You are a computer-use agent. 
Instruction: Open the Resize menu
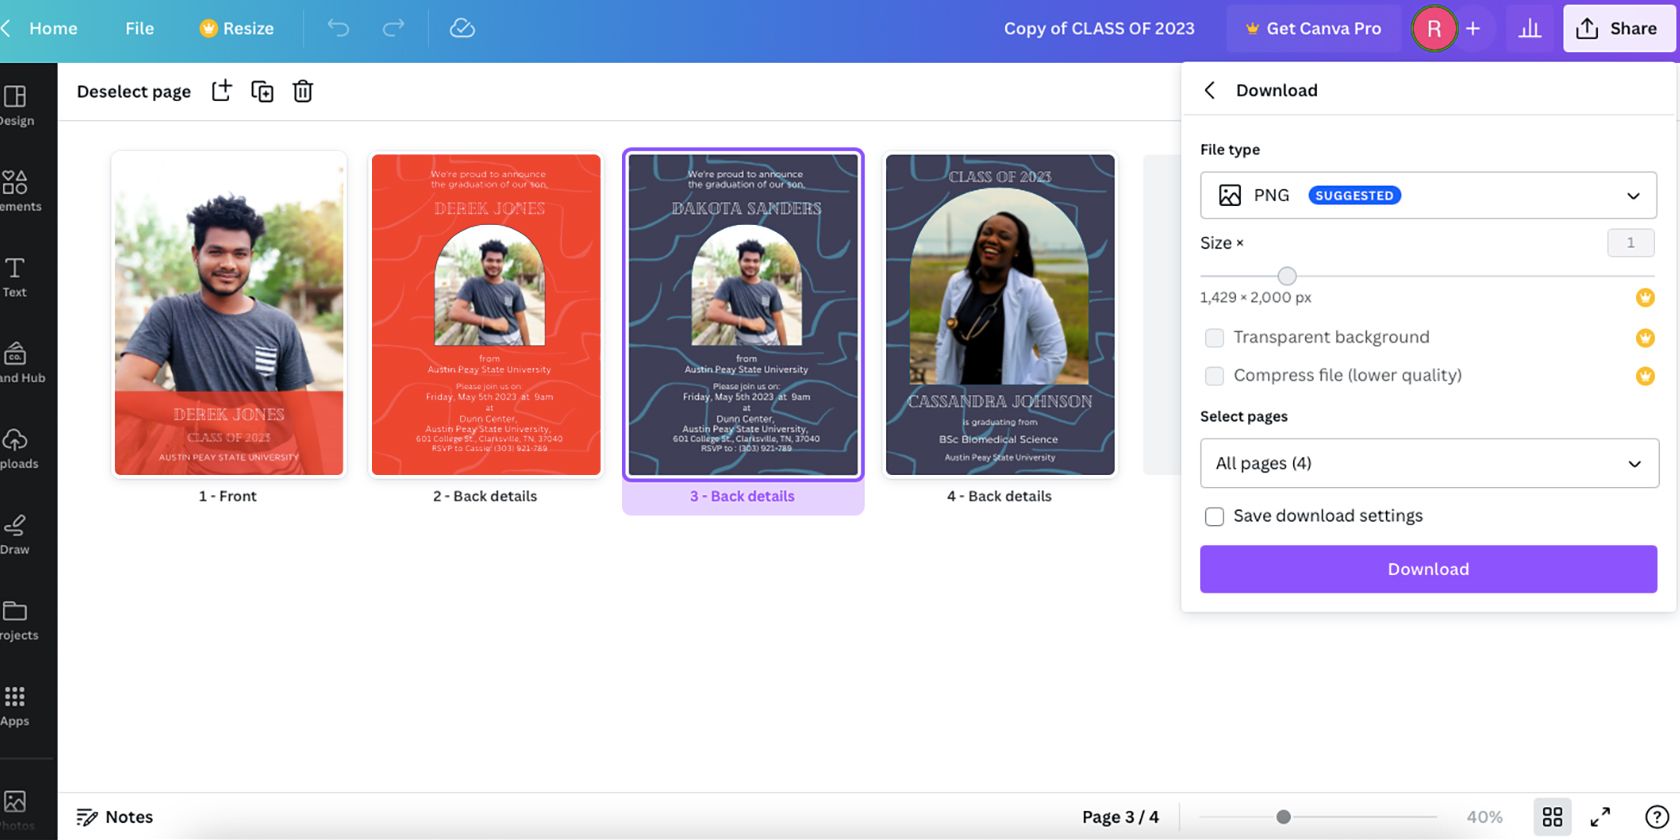click(x=237, y=28)
